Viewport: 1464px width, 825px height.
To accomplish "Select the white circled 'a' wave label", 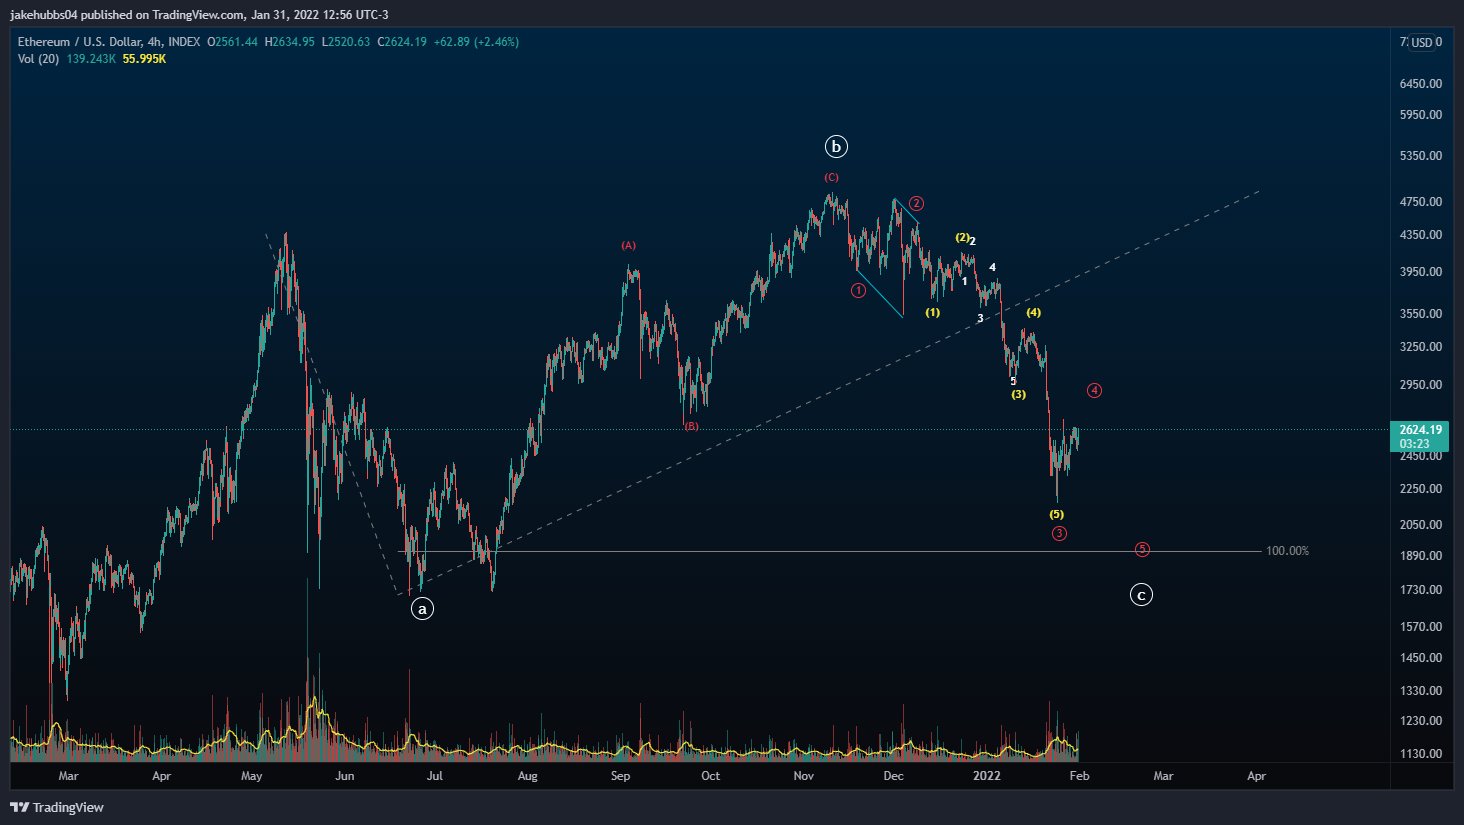I will (x=422, y=608).
